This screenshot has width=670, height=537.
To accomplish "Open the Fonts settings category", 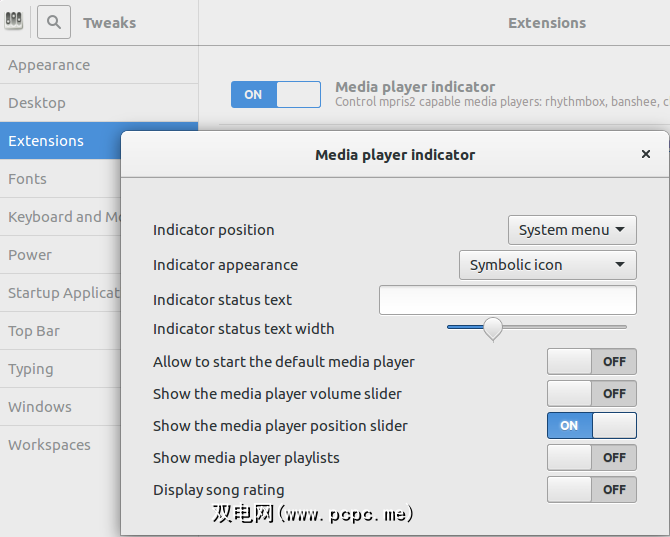I will pos(27,179).
